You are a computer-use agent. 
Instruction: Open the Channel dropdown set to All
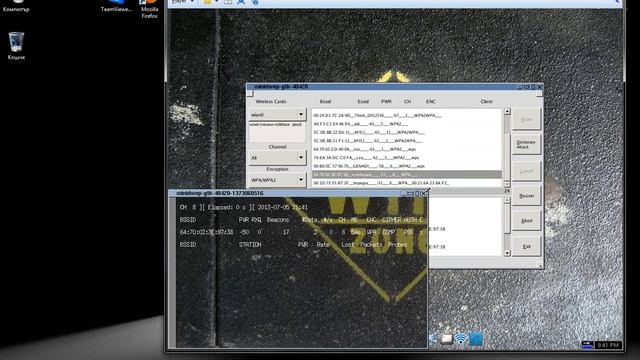[x=277, y=158]
